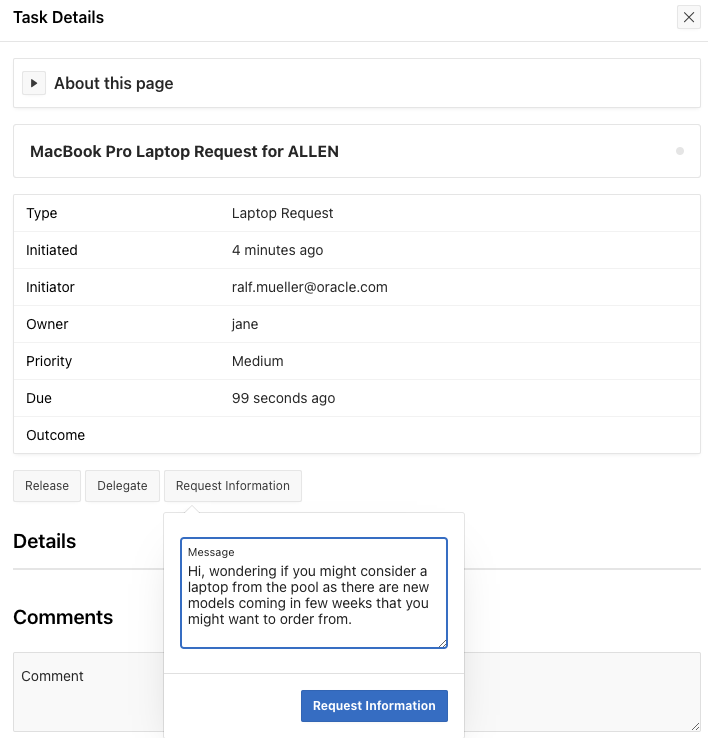Select the Owner value jane
The height and width of the screenshot is (738, 708).
point(245,324)
